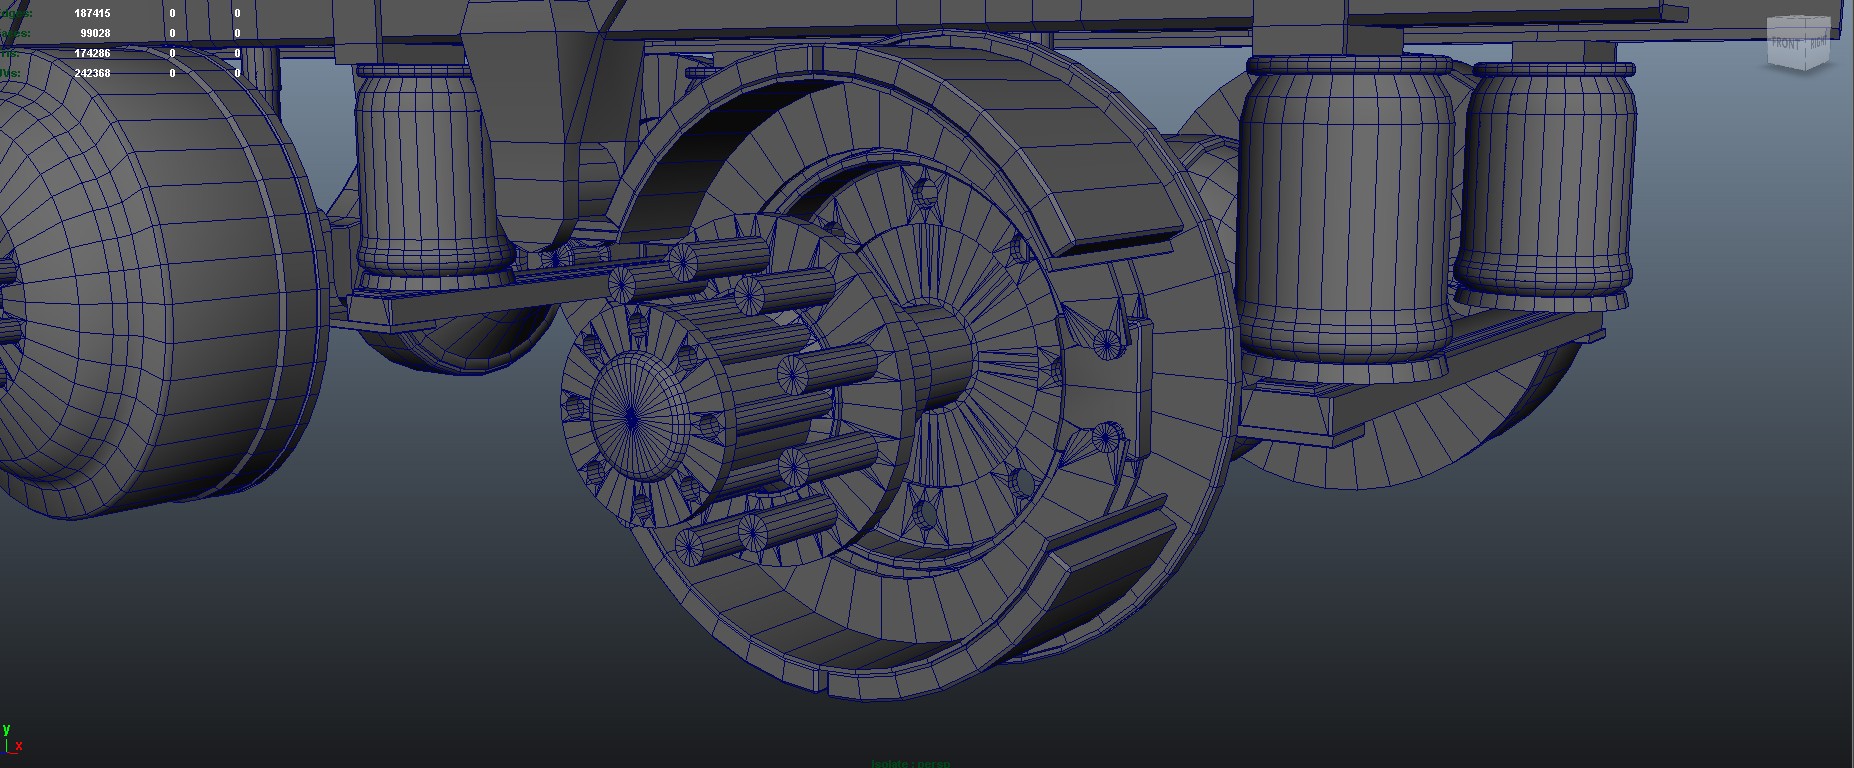Click the XY axis indicator in the corner

pyautogui.click(x=11, y=738)
